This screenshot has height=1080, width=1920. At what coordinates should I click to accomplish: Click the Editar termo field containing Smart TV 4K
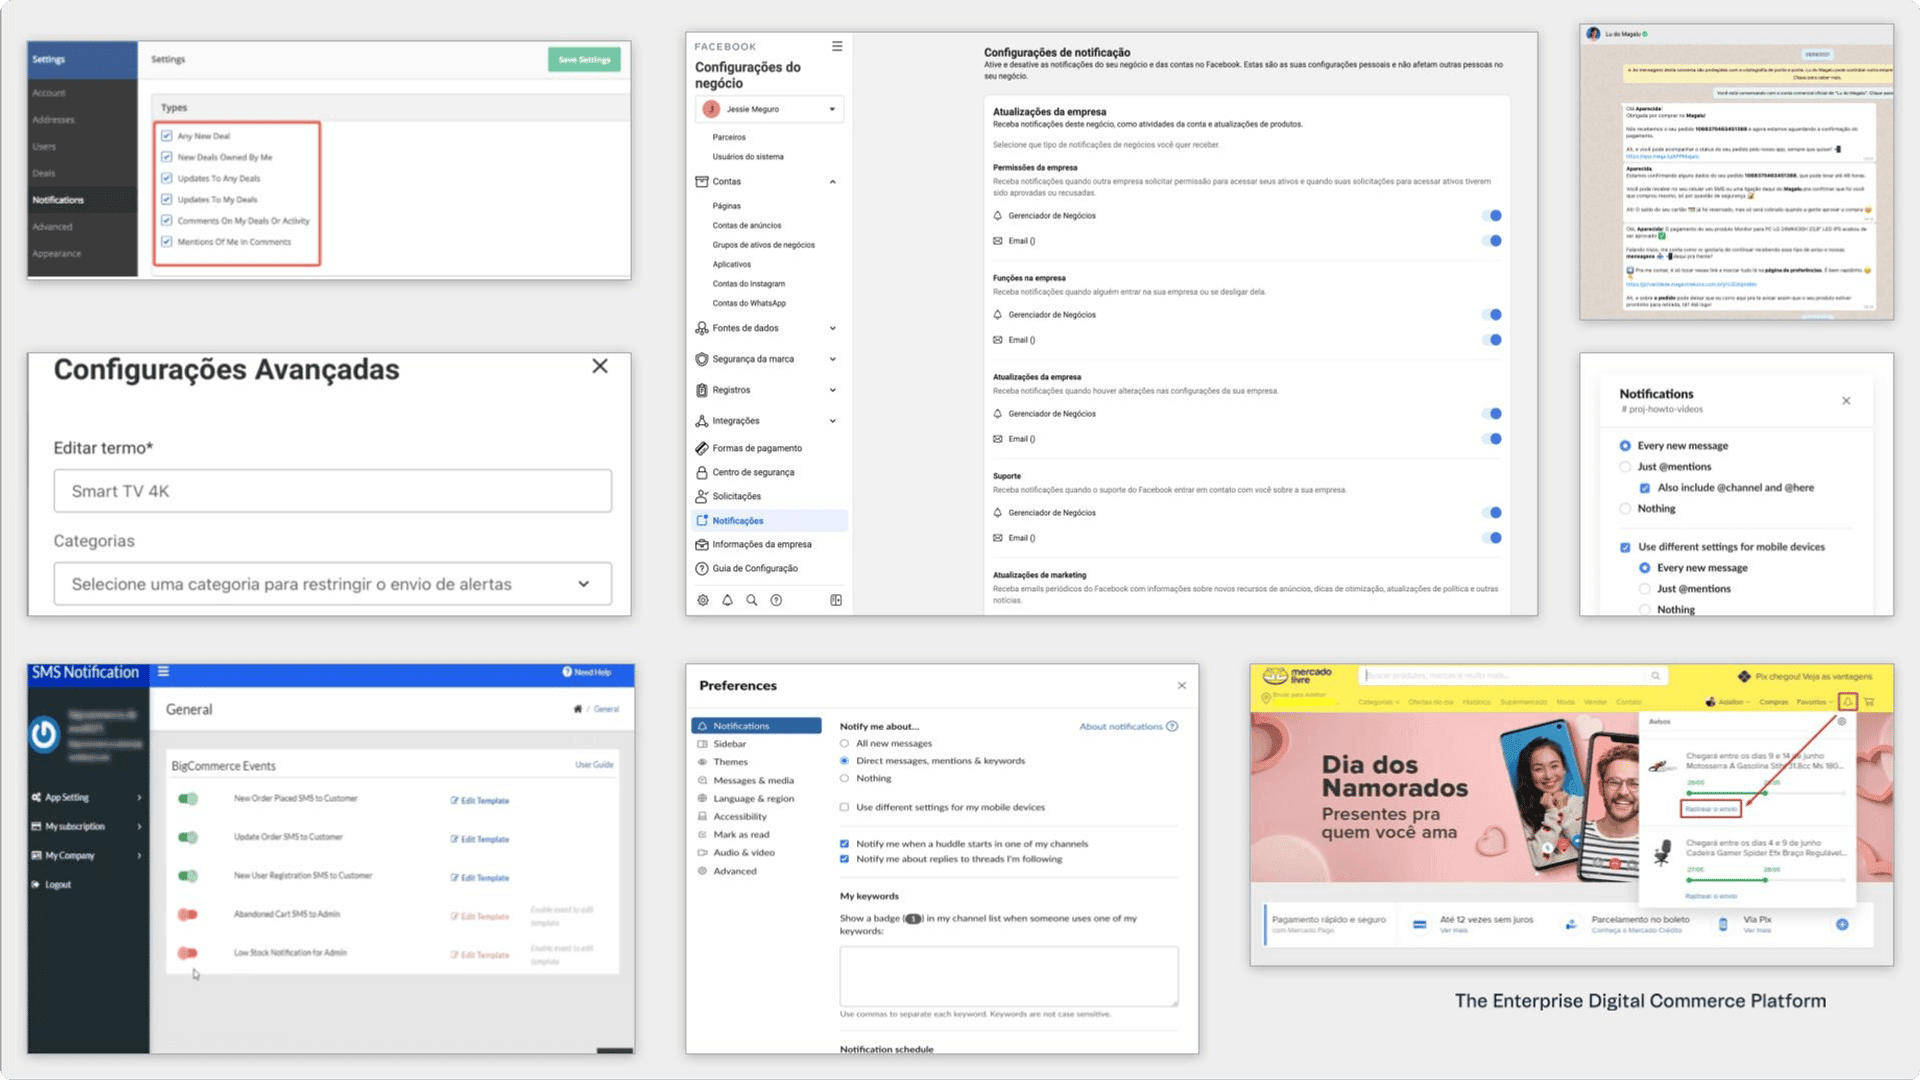pyautogui.click(x=332, y=491)
